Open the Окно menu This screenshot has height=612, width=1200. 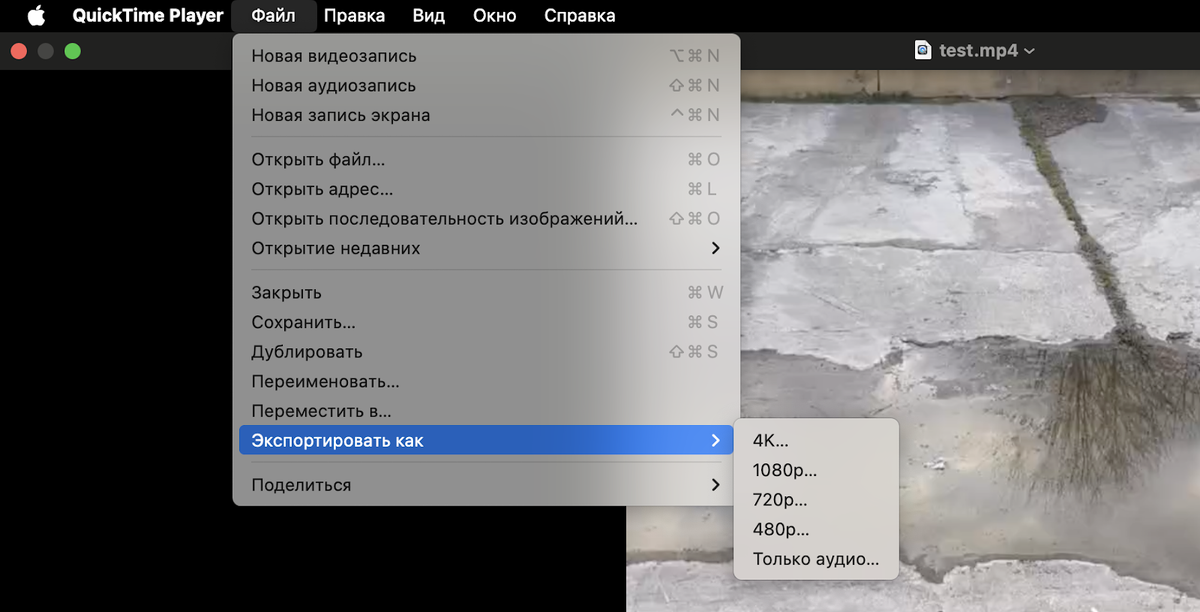point(494,16)
